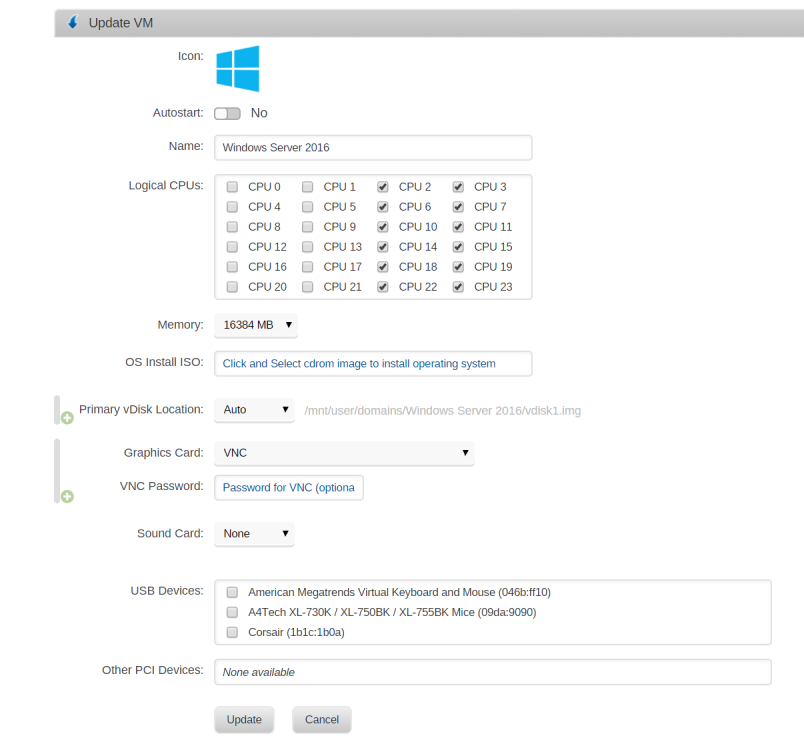
Task: Check the CPU 16 checkbox
Action: [232, 267]
